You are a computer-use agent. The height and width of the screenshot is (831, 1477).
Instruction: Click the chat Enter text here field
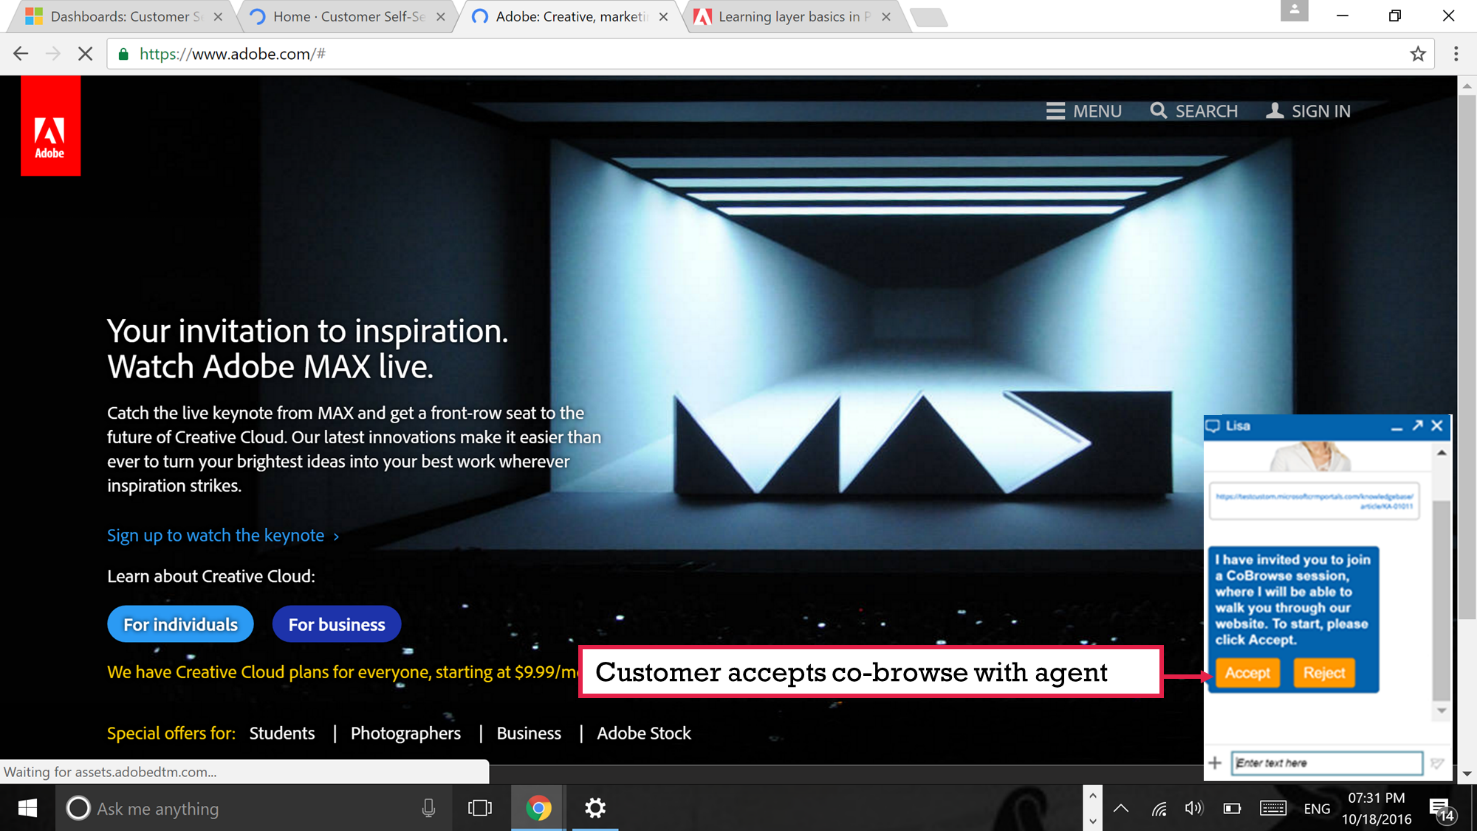1326,763
